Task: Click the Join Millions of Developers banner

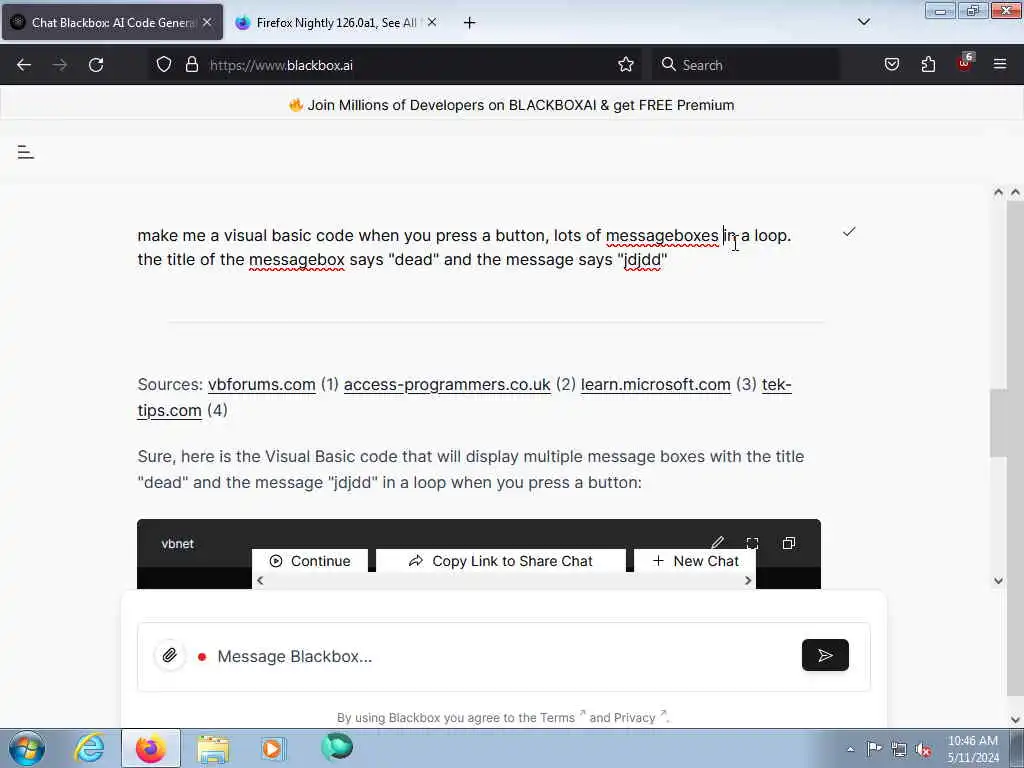Action: (512, 105)
